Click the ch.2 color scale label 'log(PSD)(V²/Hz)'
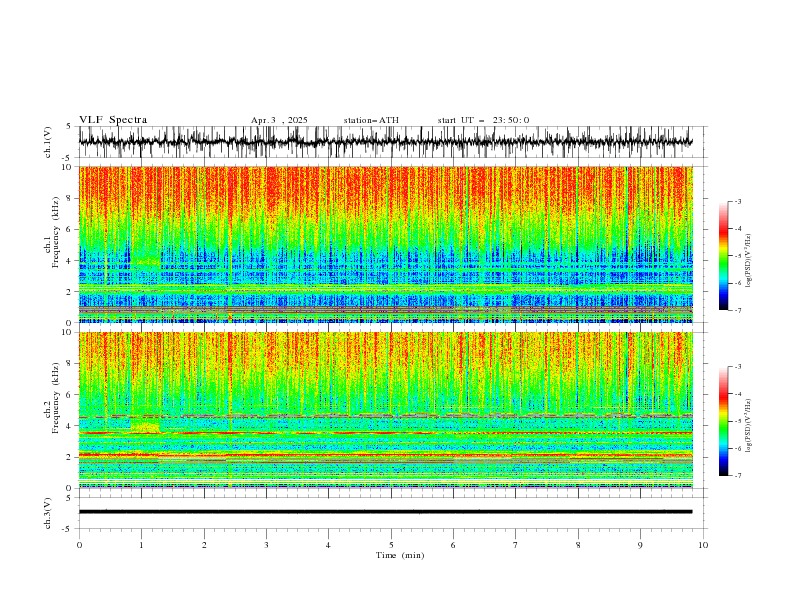The width and height of the screenshot is (792, 612). point(748,426)
